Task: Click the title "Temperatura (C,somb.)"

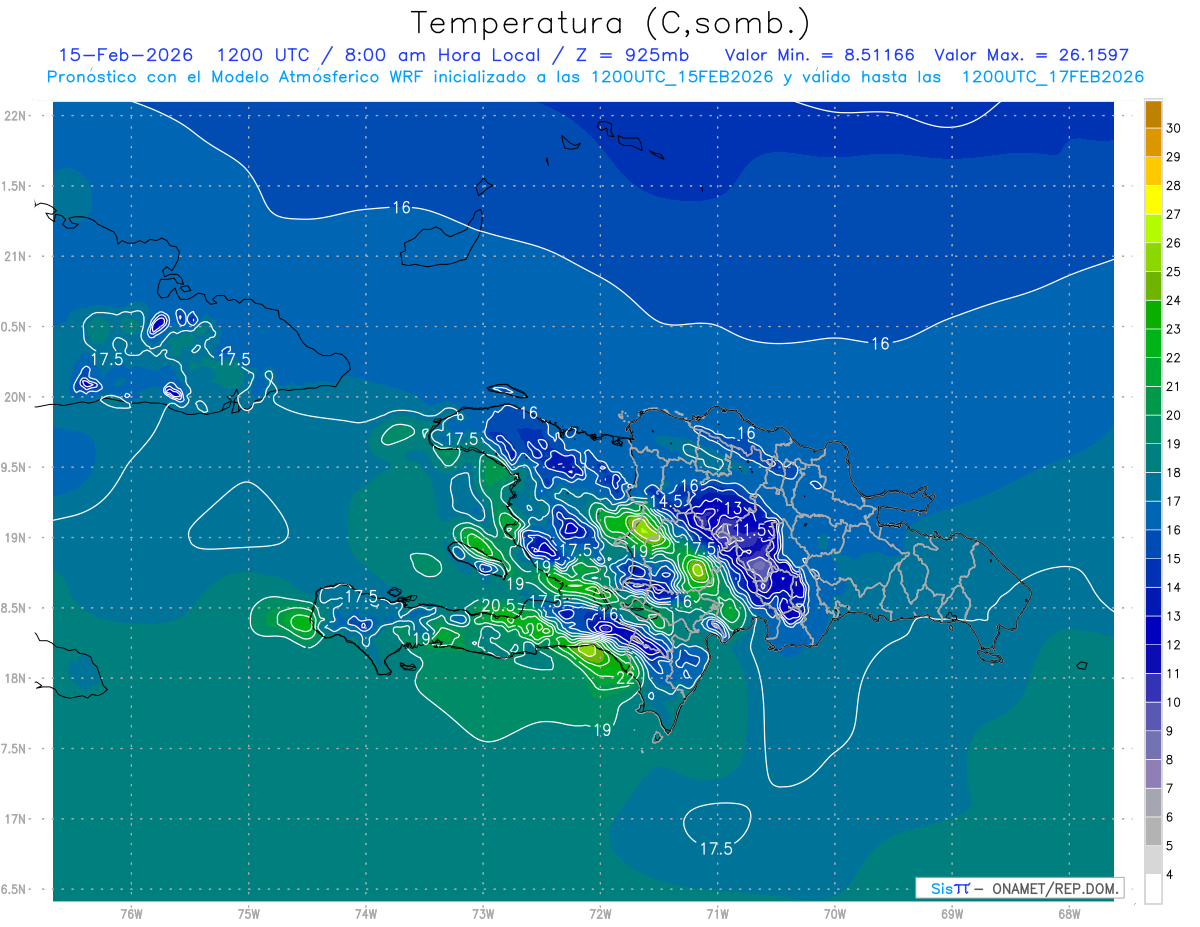Action: point(610,23)
